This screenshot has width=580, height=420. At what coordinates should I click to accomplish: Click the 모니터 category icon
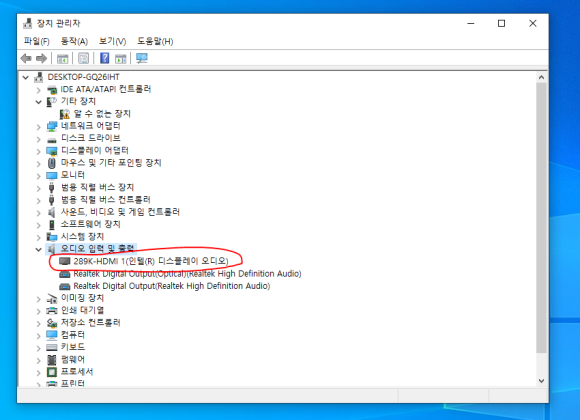click(x=52, y=175)
